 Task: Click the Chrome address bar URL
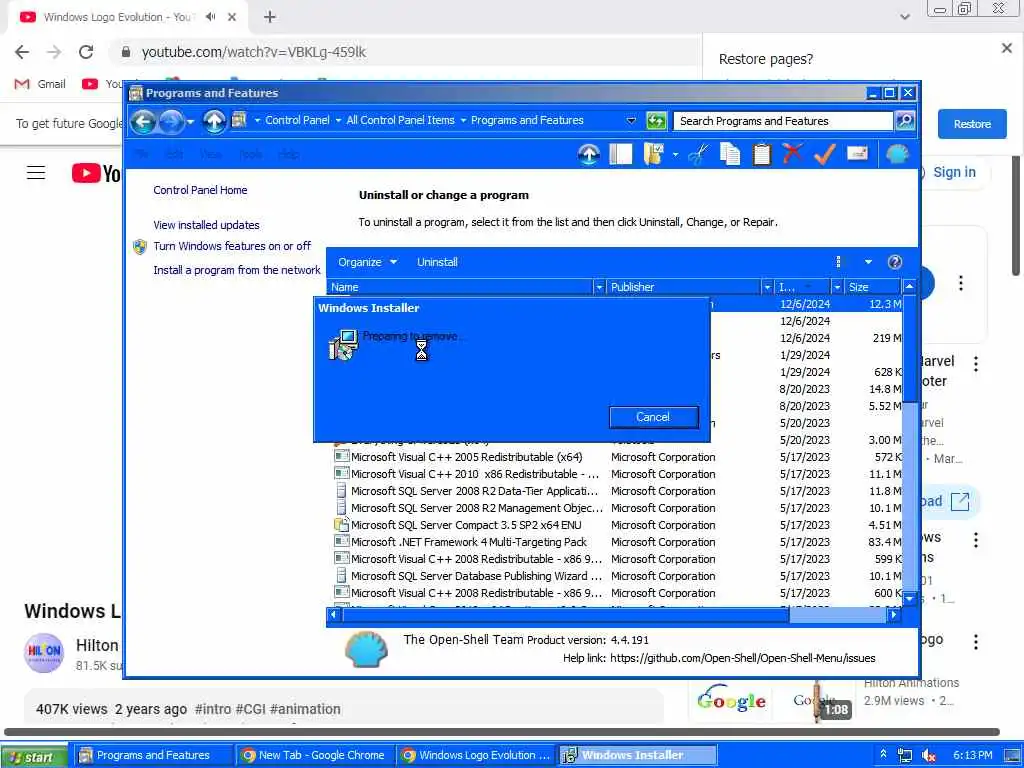pos(253,52)
